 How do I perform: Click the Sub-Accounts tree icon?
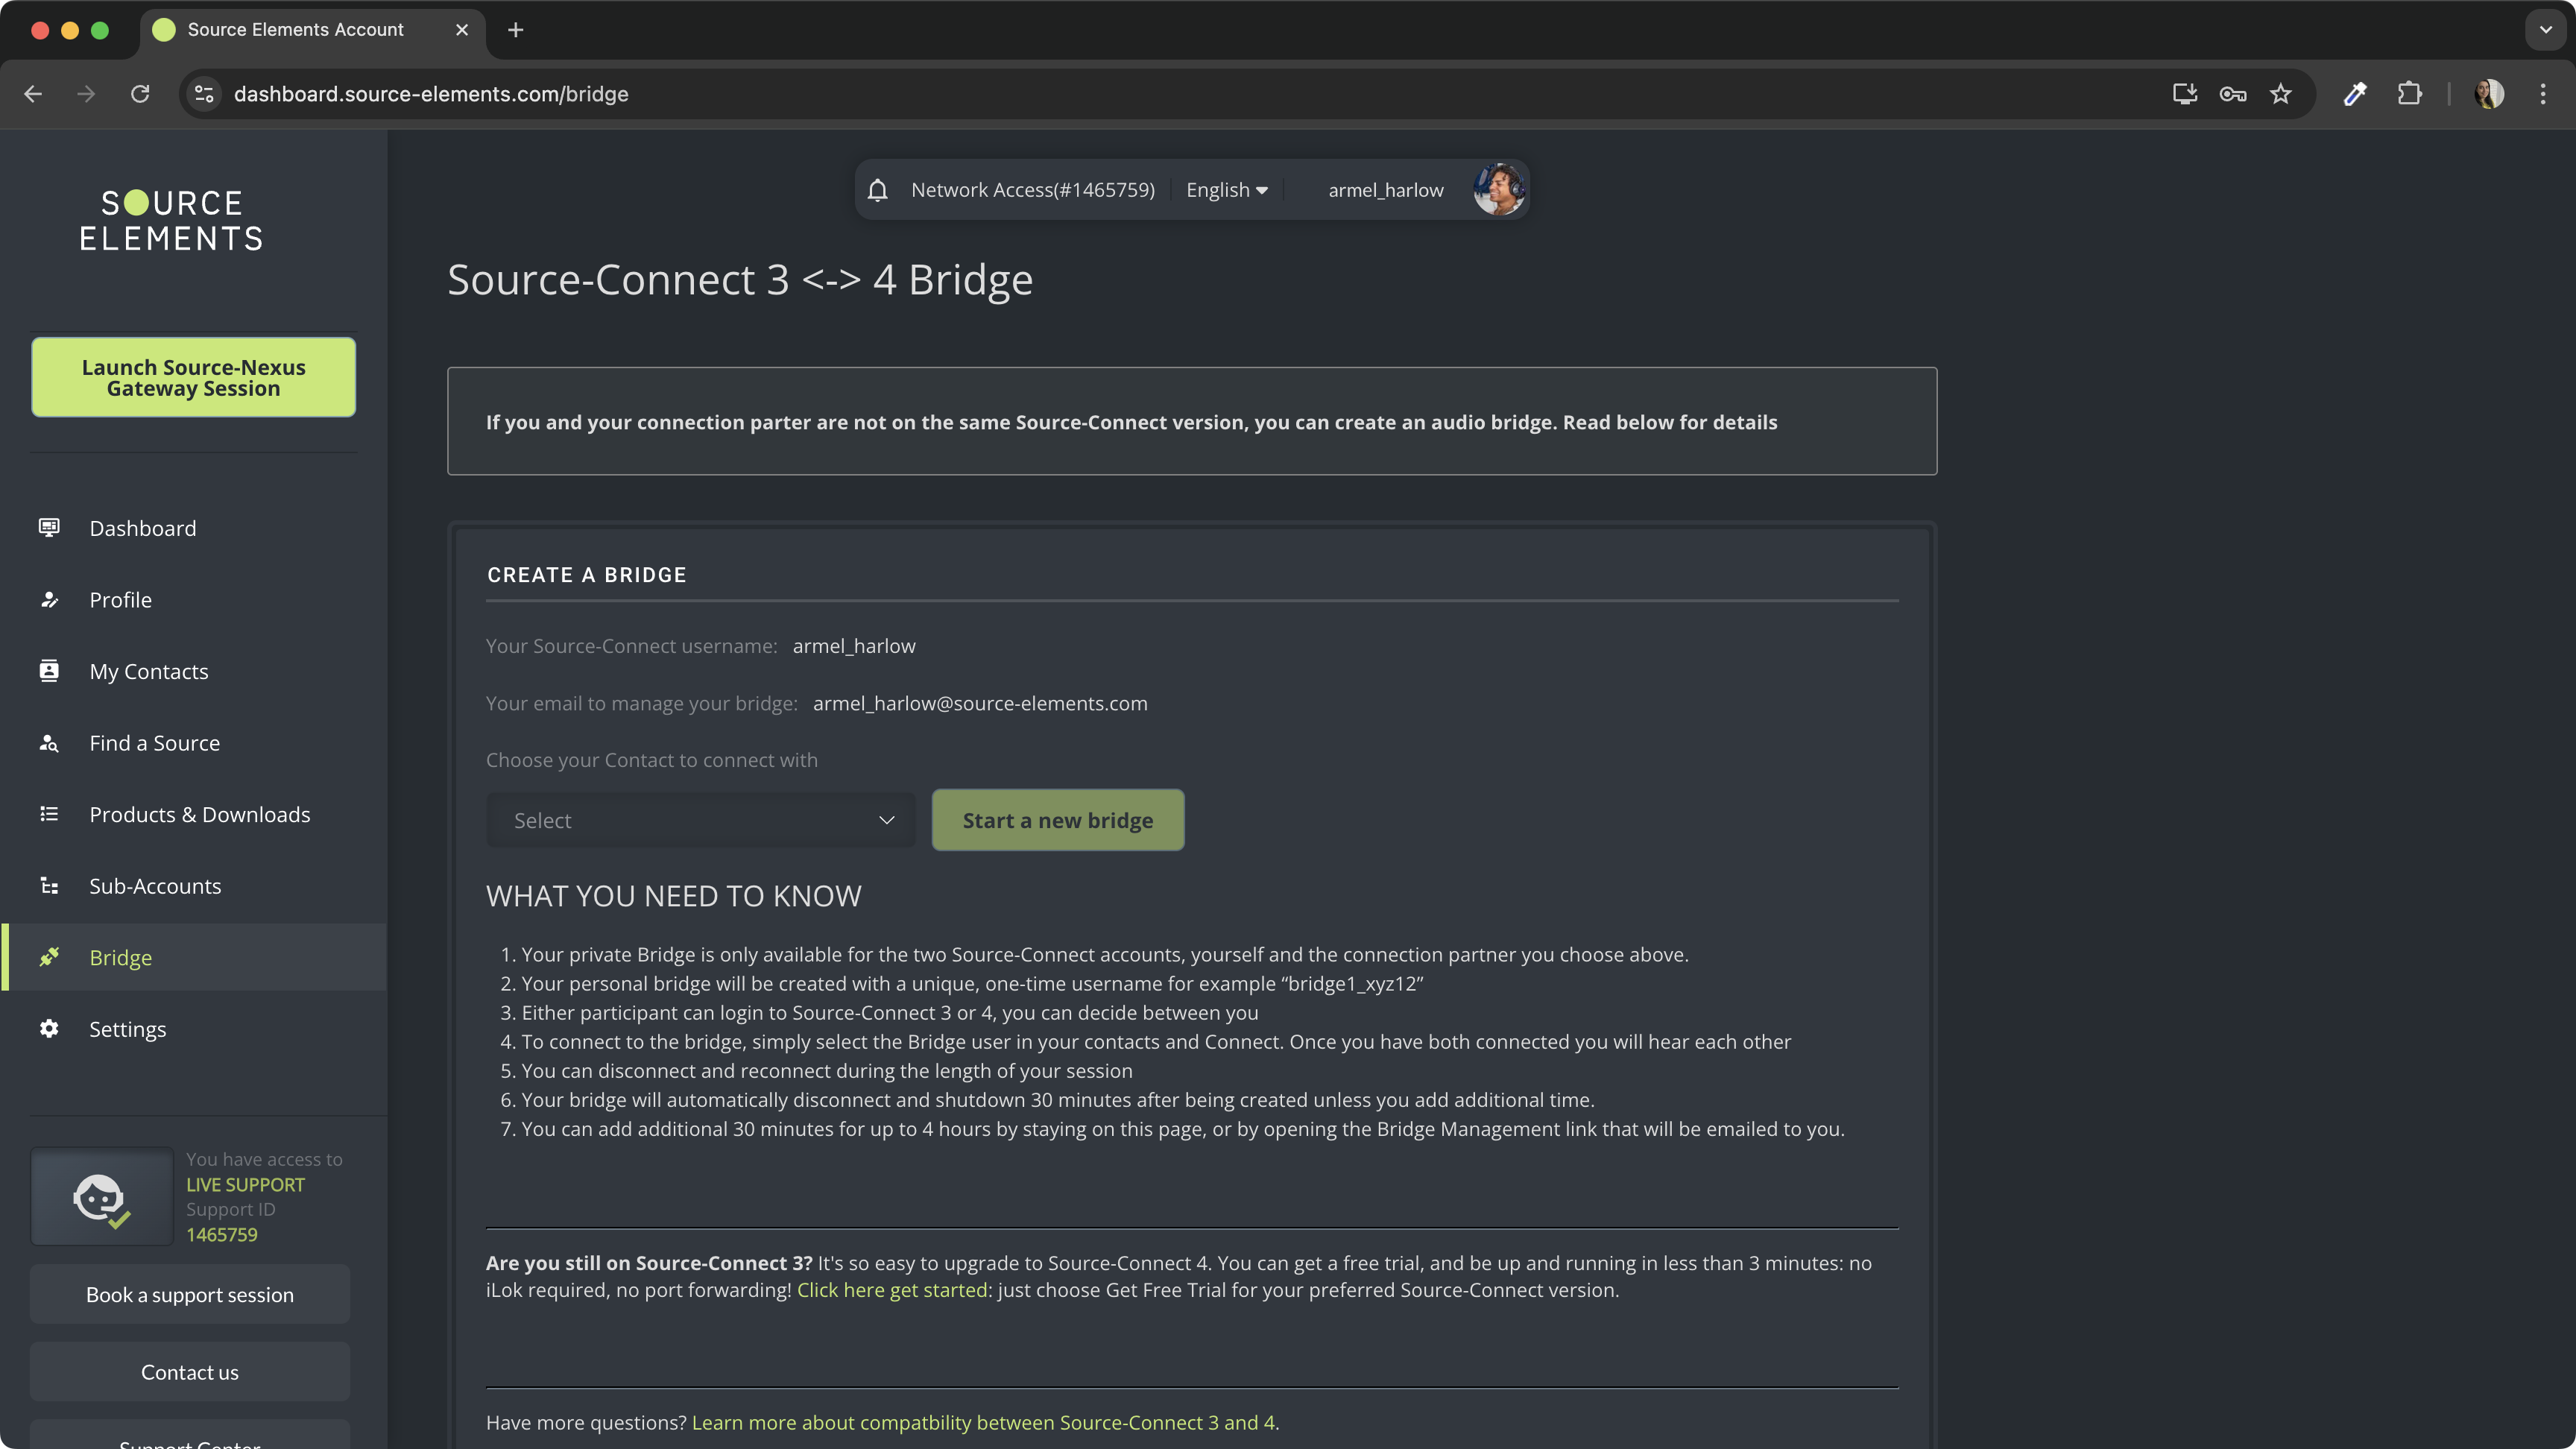pyautogui.click(x=49, y=886)
